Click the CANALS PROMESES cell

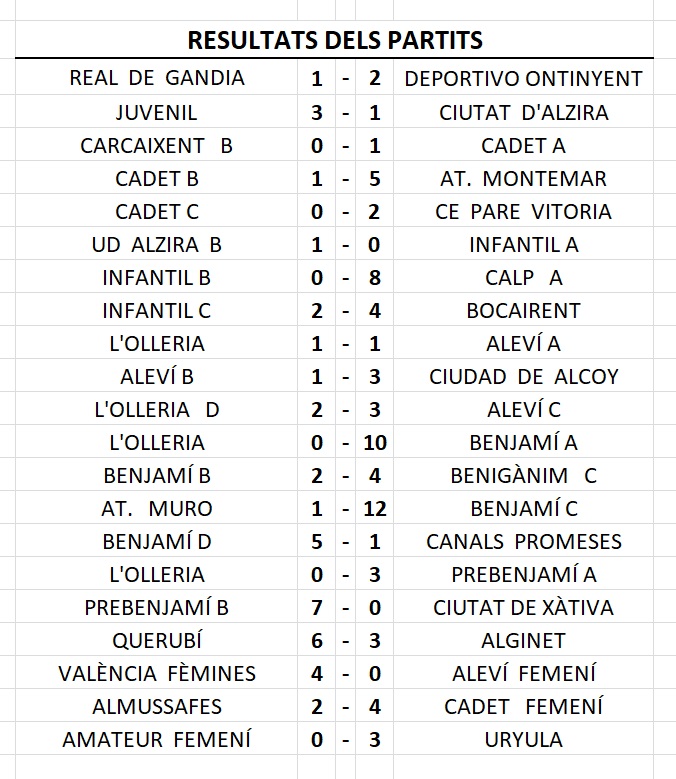click(524, 541)
